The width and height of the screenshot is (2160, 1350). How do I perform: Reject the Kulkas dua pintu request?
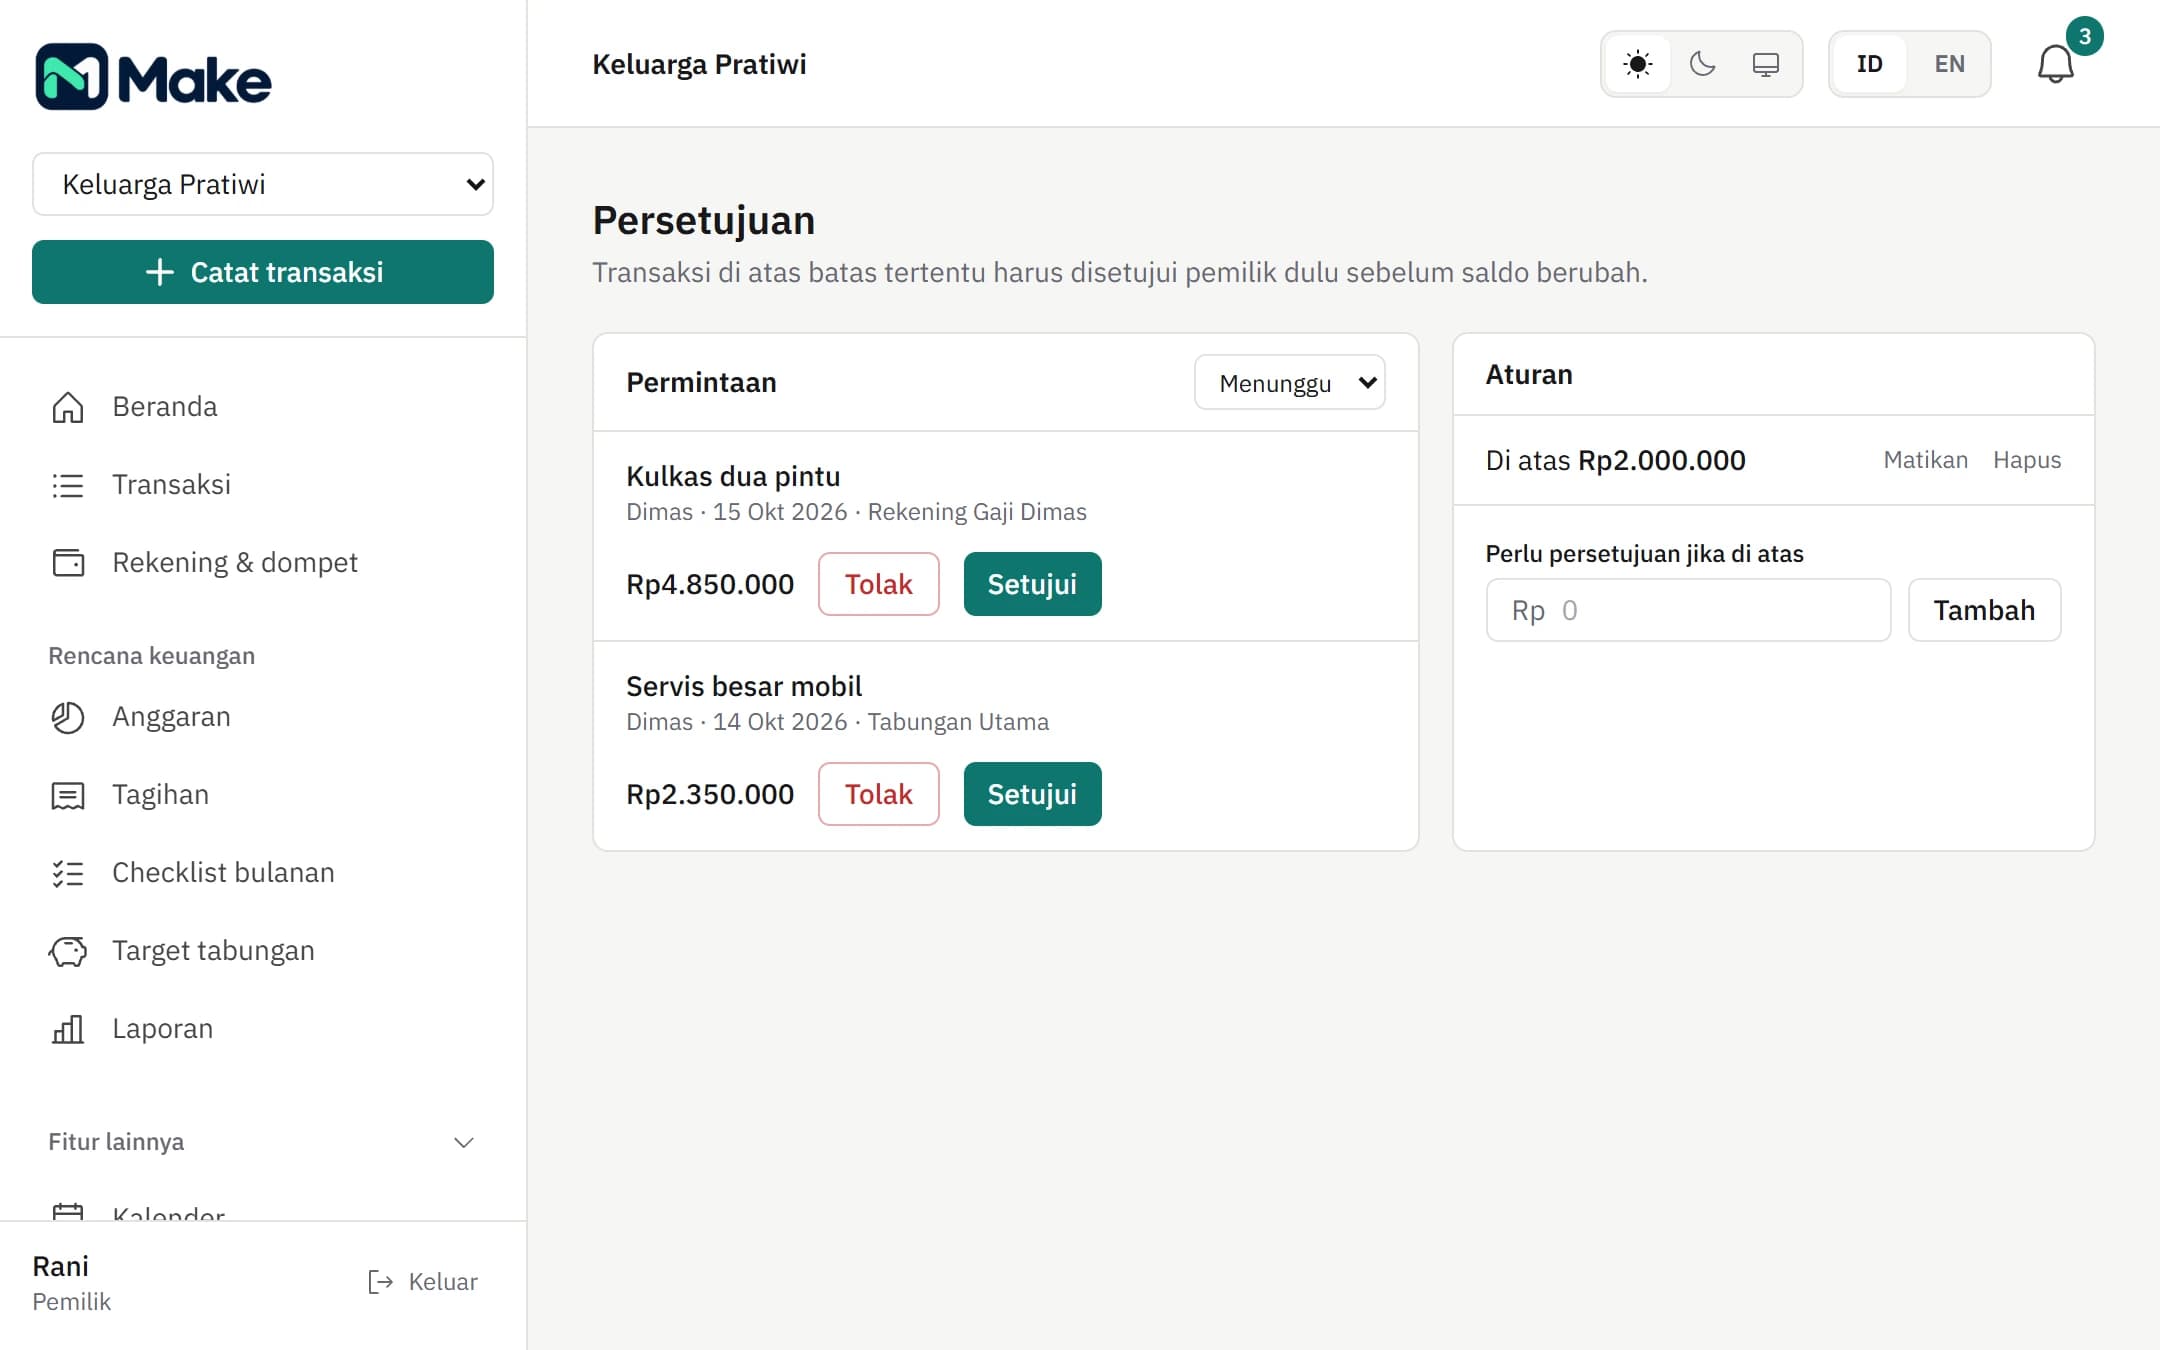pyautogui.click(x=878, y=584)
